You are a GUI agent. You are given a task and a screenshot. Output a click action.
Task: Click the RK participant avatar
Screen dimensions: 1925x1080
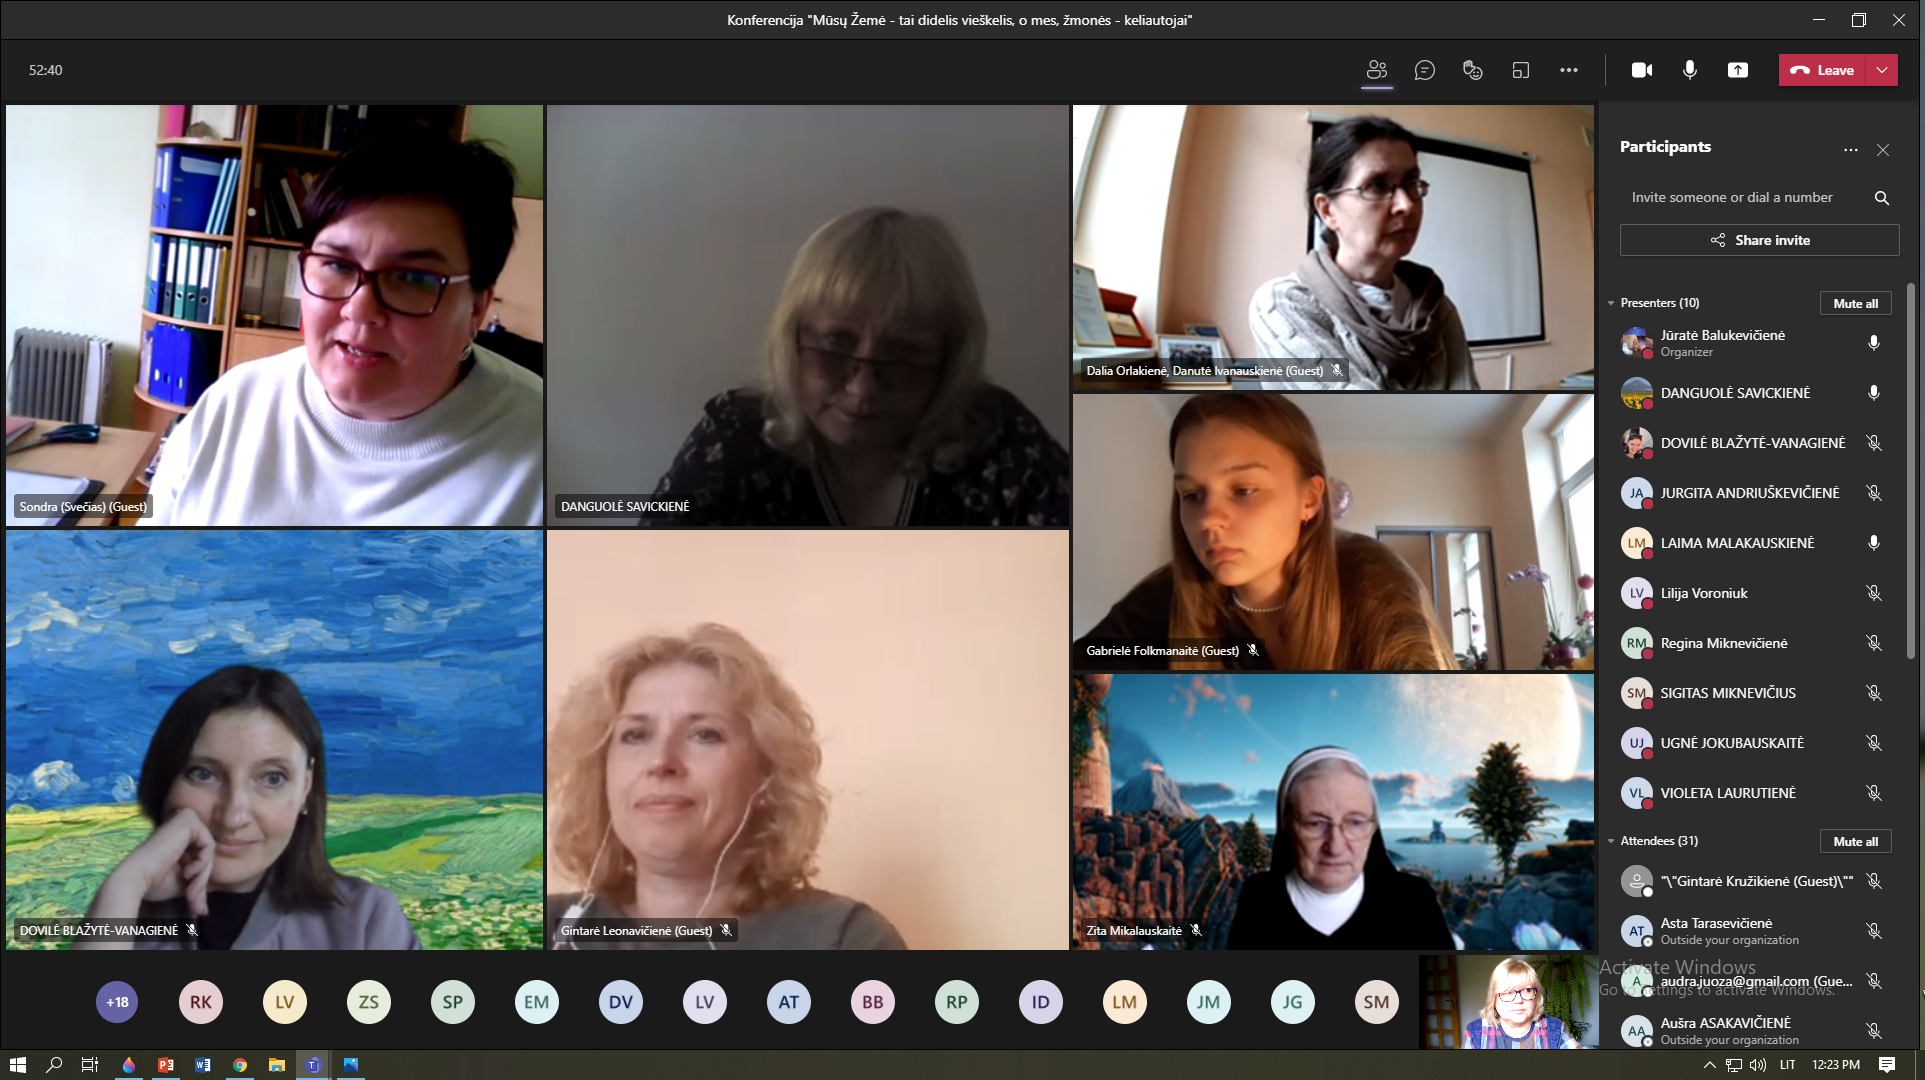click(201, 1002)
